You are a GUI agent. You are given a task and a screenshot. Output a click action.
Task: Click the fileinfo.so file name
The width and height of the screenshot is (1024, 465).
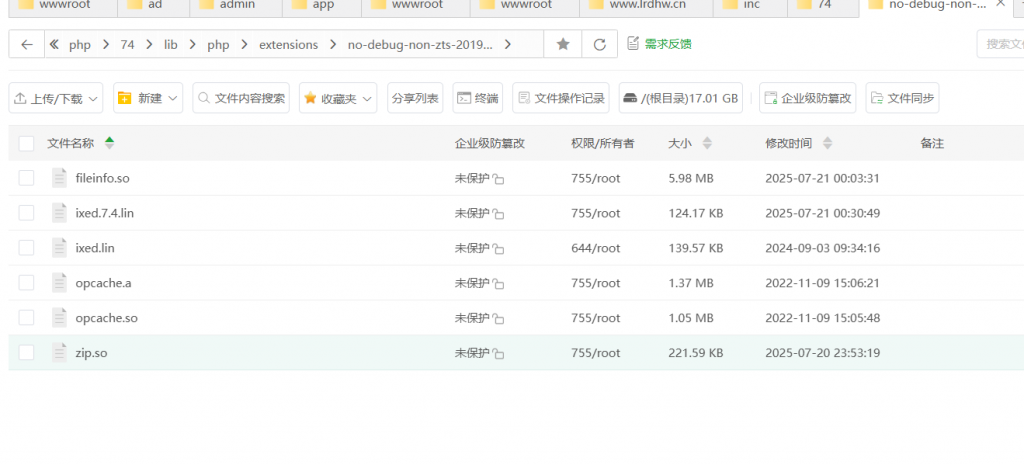click(x=103, y=178)
